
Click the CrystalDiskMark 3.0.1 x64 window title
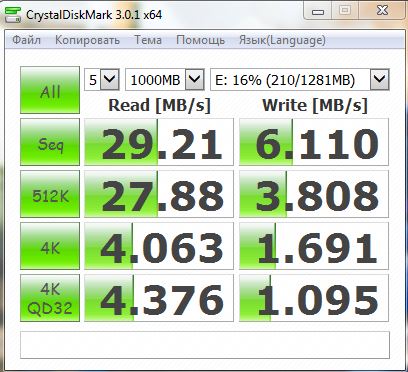[94, 15]
